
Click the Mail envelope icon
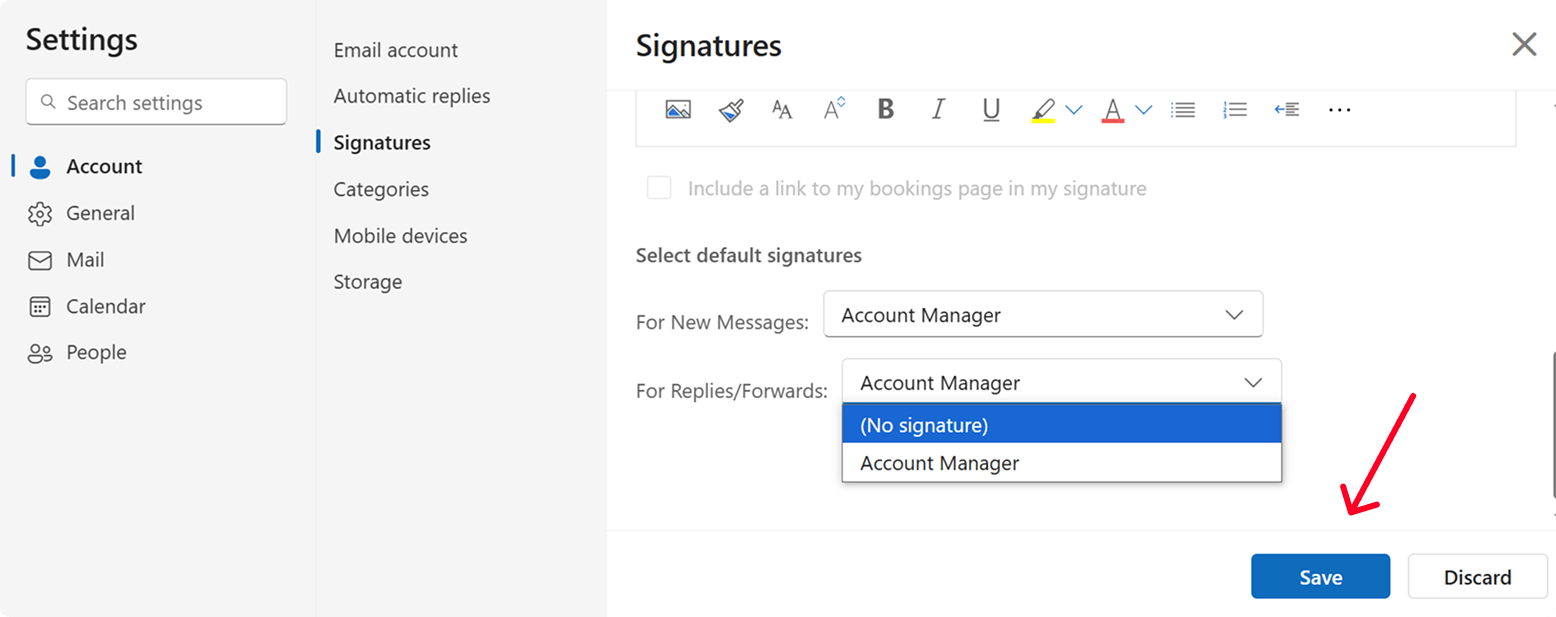click(40, 260)
